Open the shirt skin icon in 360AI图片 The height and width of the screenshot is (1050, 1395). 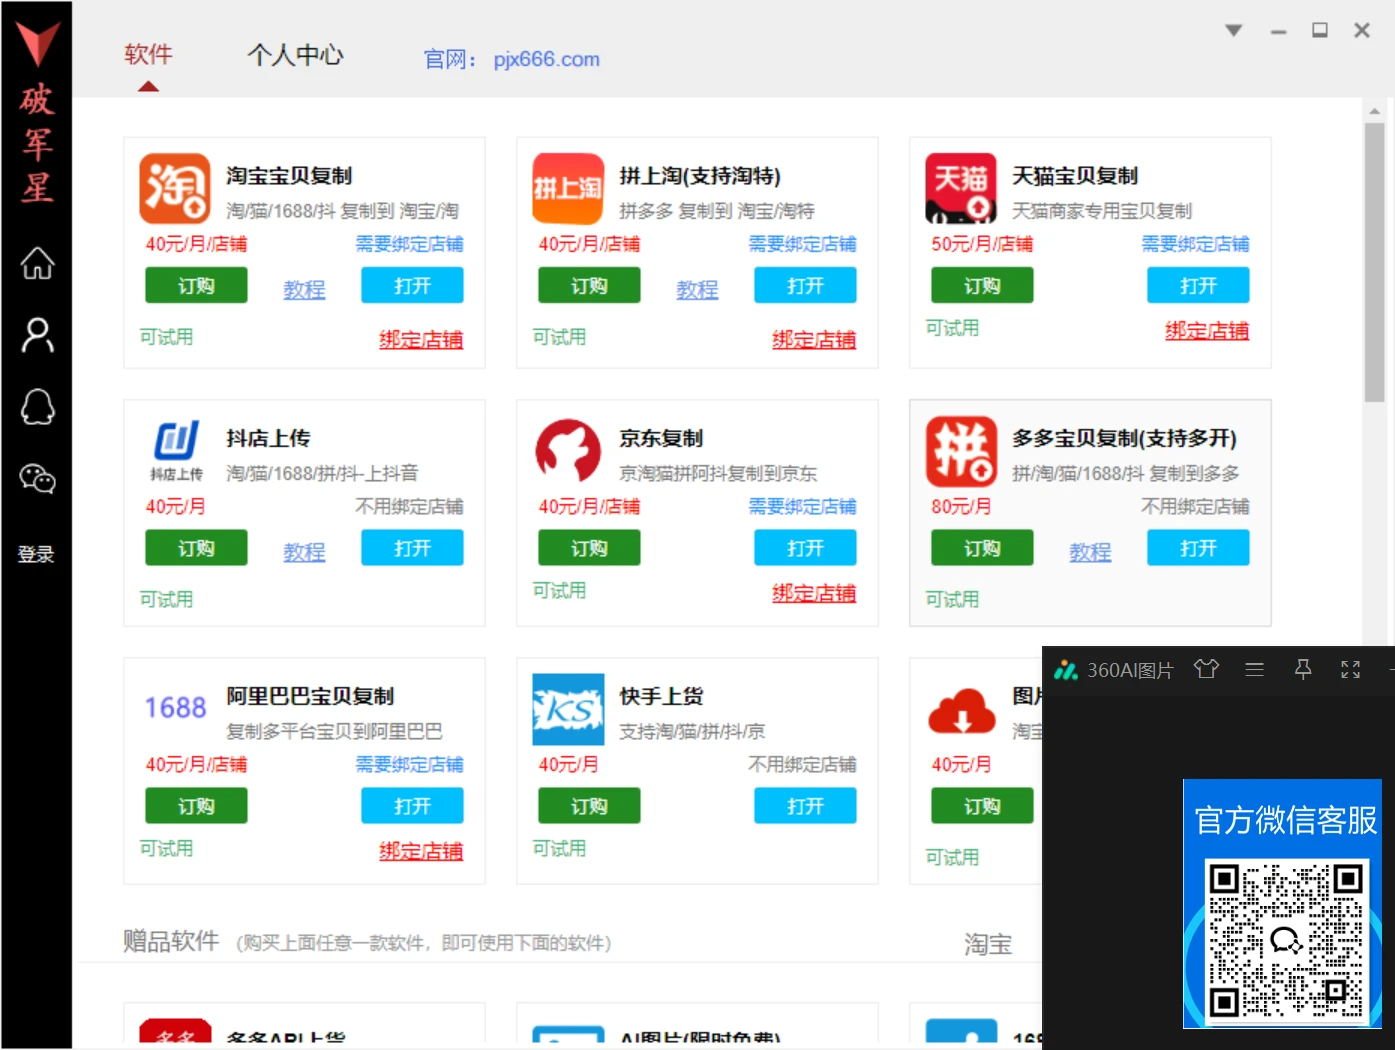tap(1206, 669)
